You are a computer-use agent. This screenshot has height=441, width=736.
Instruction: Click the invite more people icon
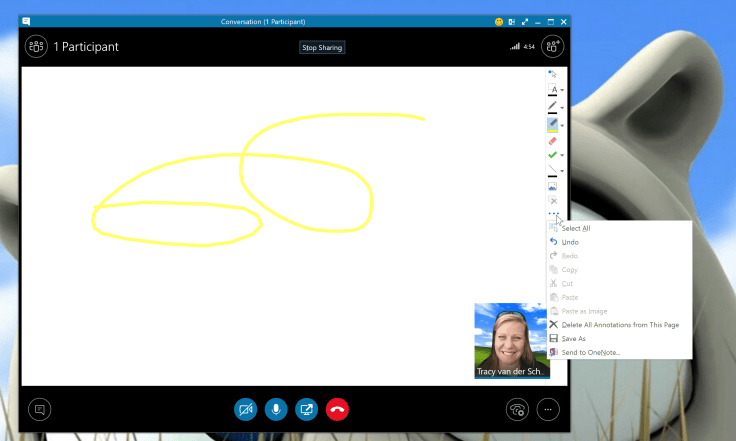[552, 47]
